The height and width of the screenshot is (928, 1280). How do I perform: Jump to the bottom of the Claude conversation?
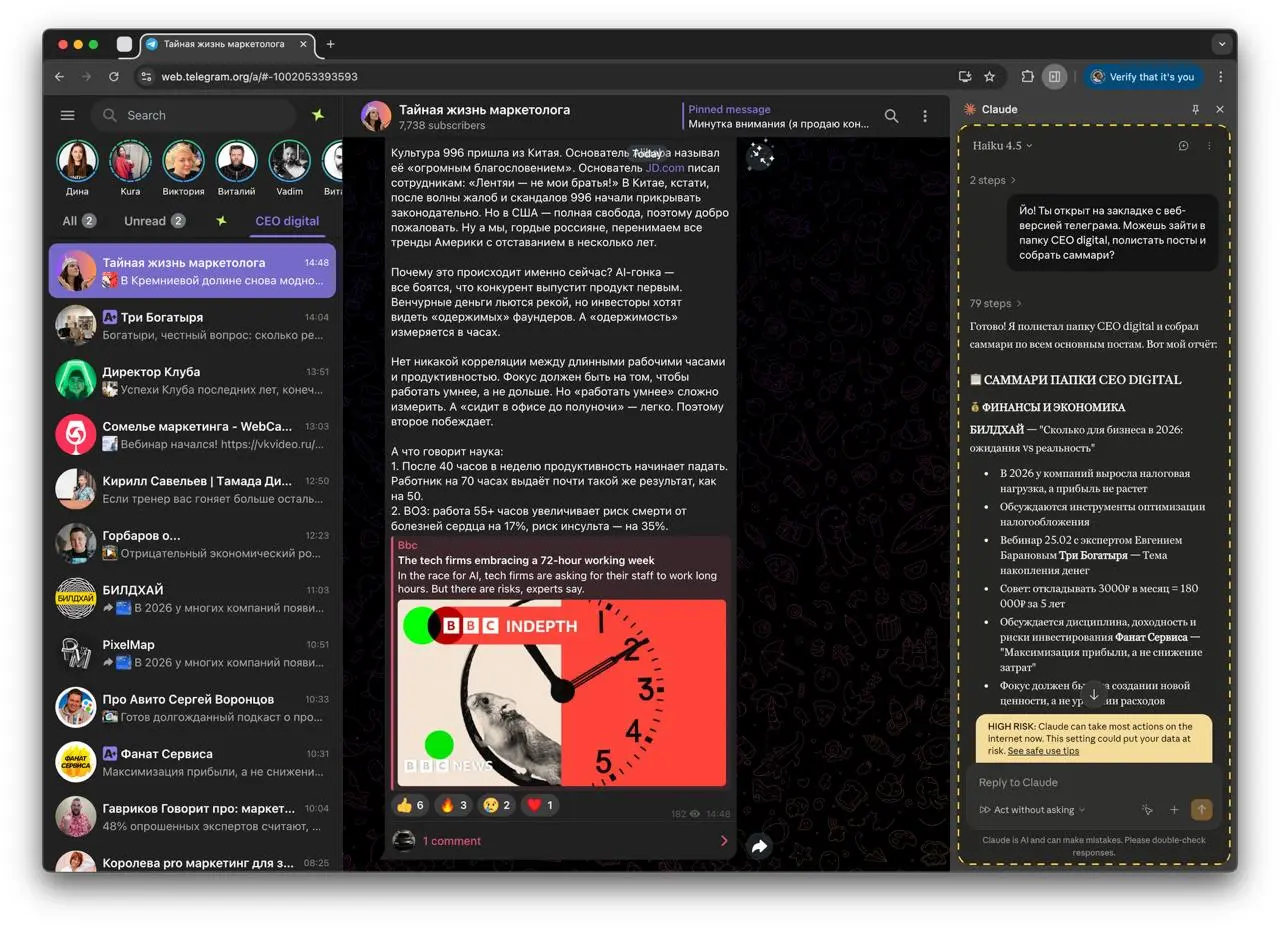[x=1094, y=694]
